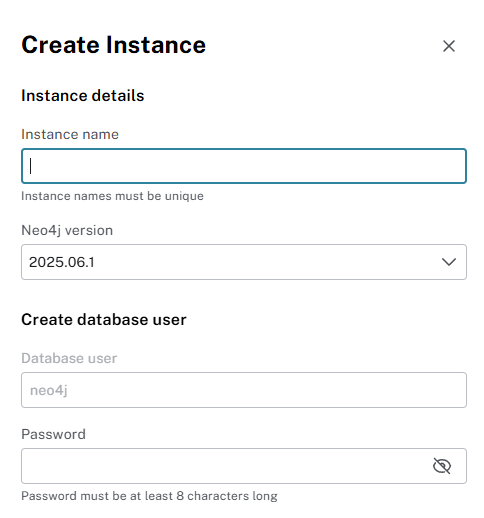Click the "Instance details" section heading
This screenshot has height=518, width=484.
[x=83, y=96]
